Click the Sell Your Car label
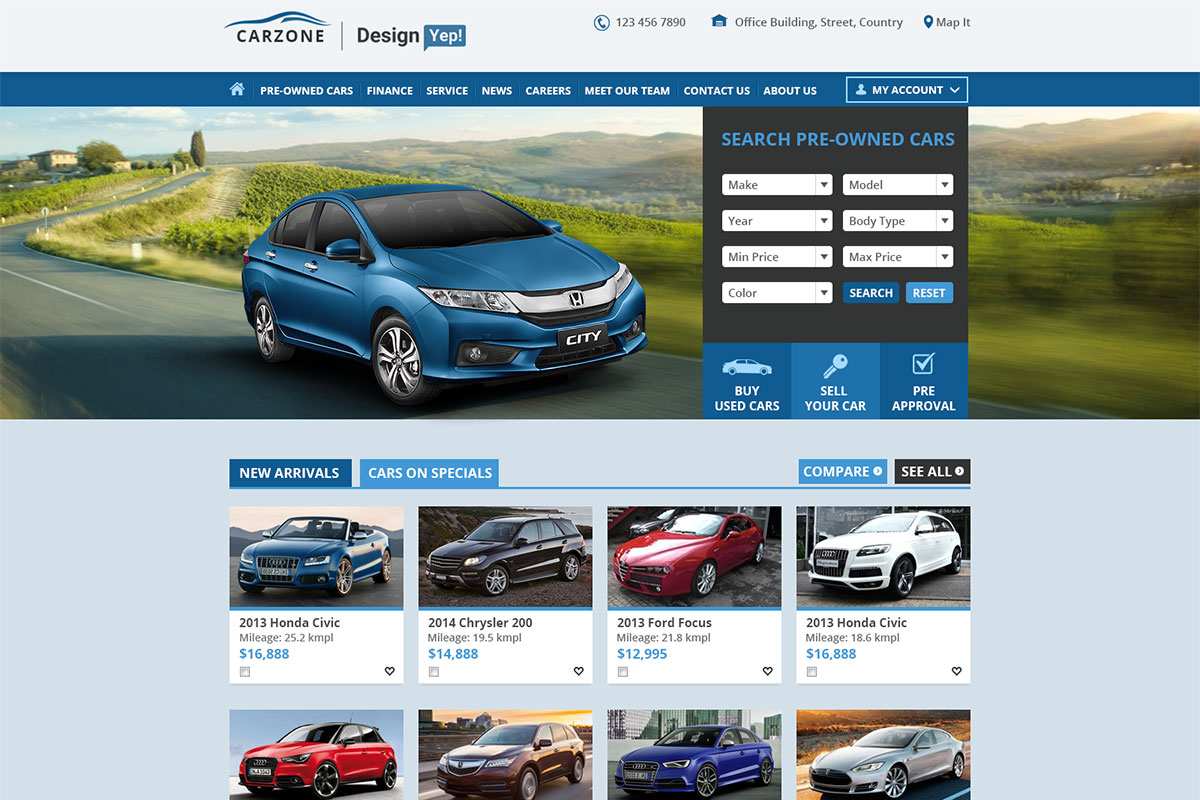Screen dimensions: 1200x800 (835, 398)
